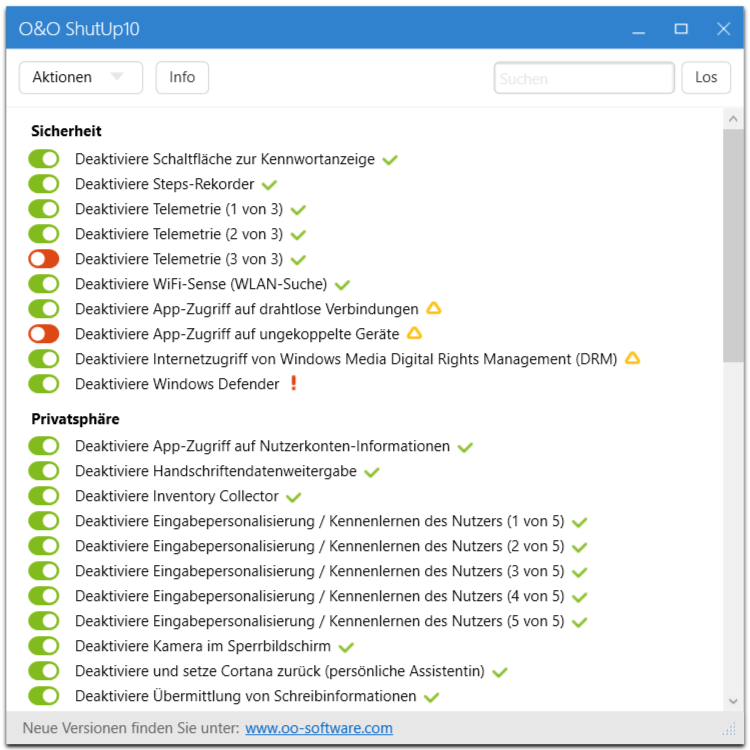Toggle Telemetrie (2 von 3) switch
Image resolution: width=750 pixels, height=750 pixels.
tap(44, 234)
